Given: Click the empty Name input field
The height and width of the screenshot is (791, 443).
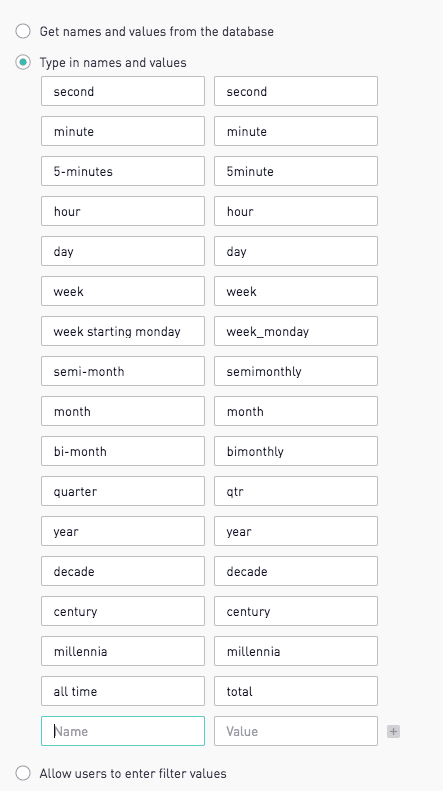Looking at the screenshot, I should (x=123, y=731).
